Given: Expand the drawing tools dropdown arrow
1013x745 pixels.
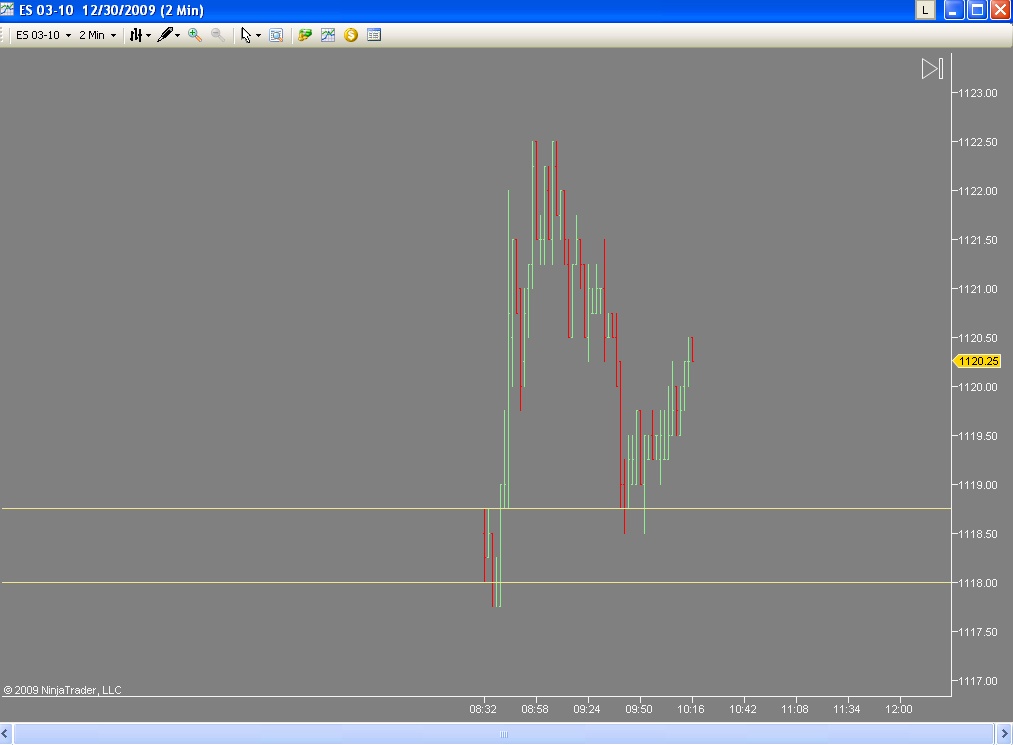Looking at the screenshot, I should click(178, 36).
